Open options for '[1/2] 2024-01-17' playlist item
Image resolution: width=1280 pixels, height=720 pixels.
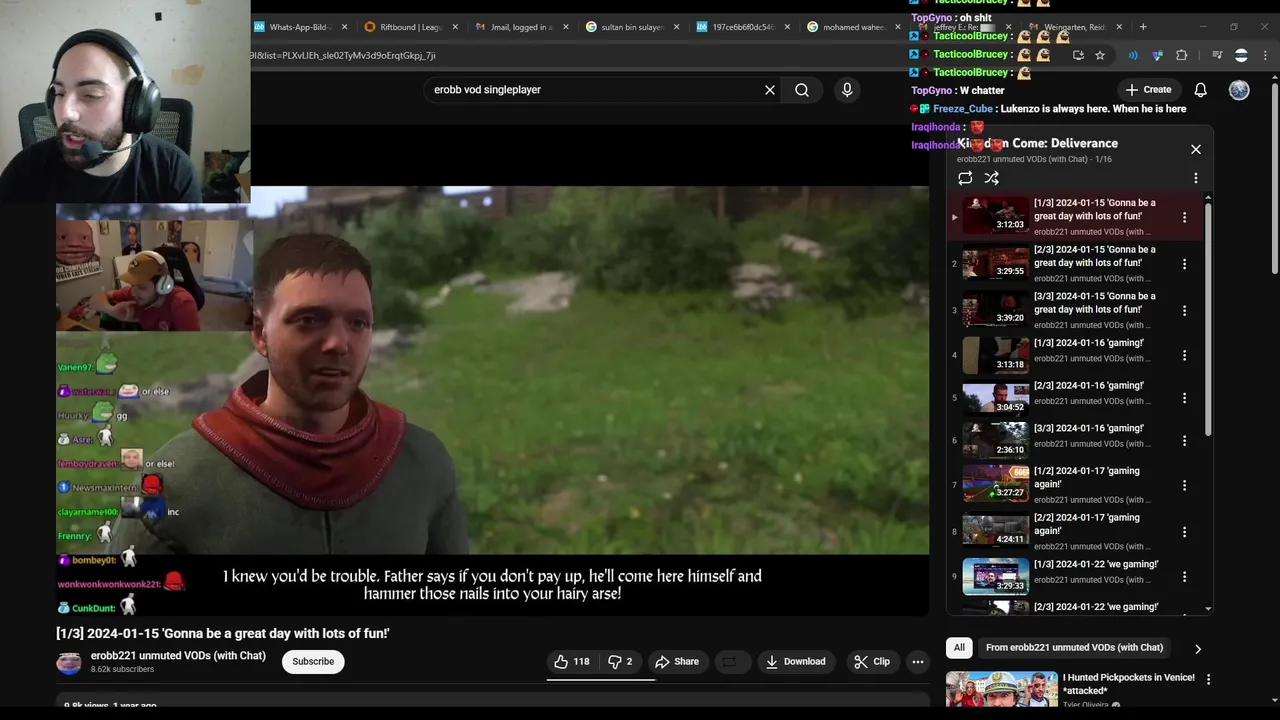[x=1184, y=485]
